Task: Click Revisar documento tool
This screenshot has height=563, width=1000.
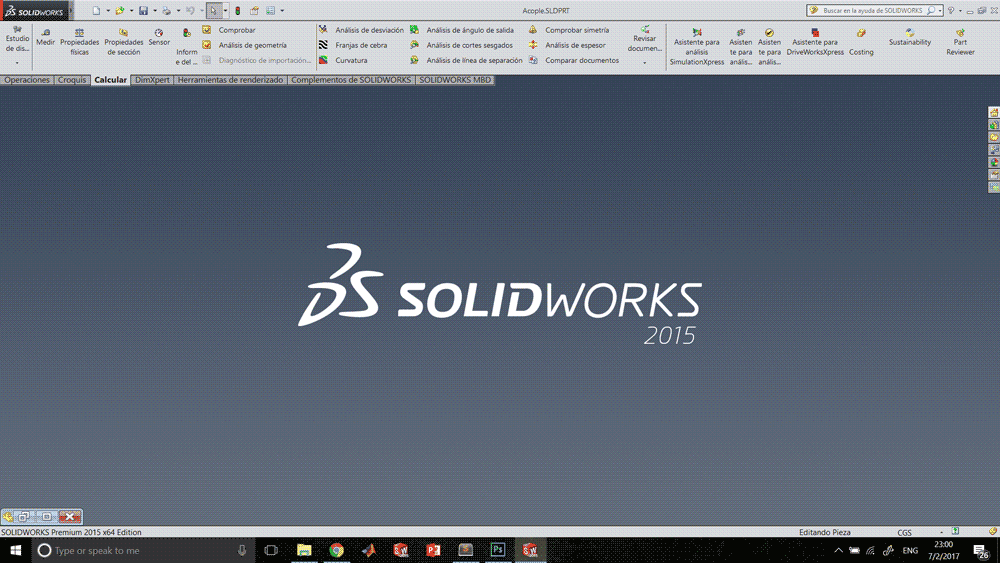Action: click(645, 39)
